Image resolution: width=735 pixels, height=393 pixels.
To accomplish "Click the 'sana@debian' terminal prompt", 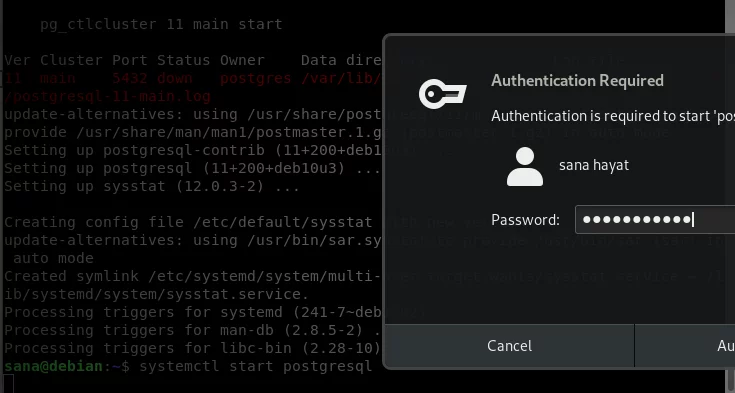I will (x=53, y=366).
